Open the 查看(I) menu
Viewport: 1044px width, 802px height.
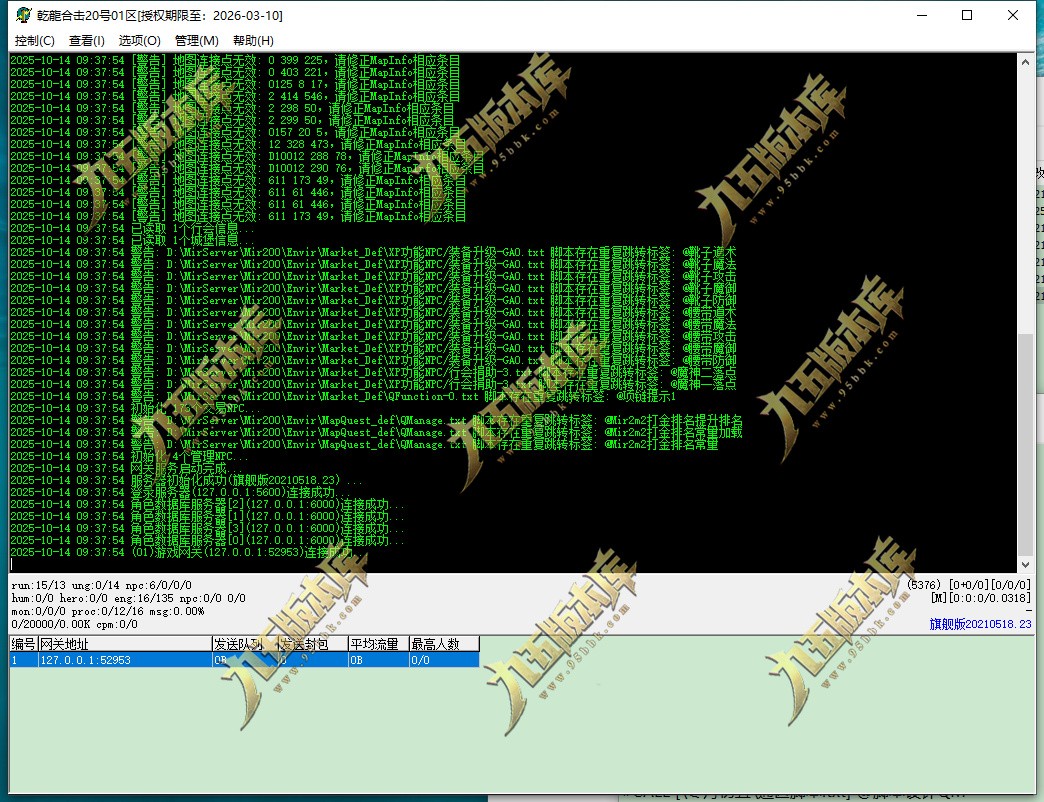87,41
